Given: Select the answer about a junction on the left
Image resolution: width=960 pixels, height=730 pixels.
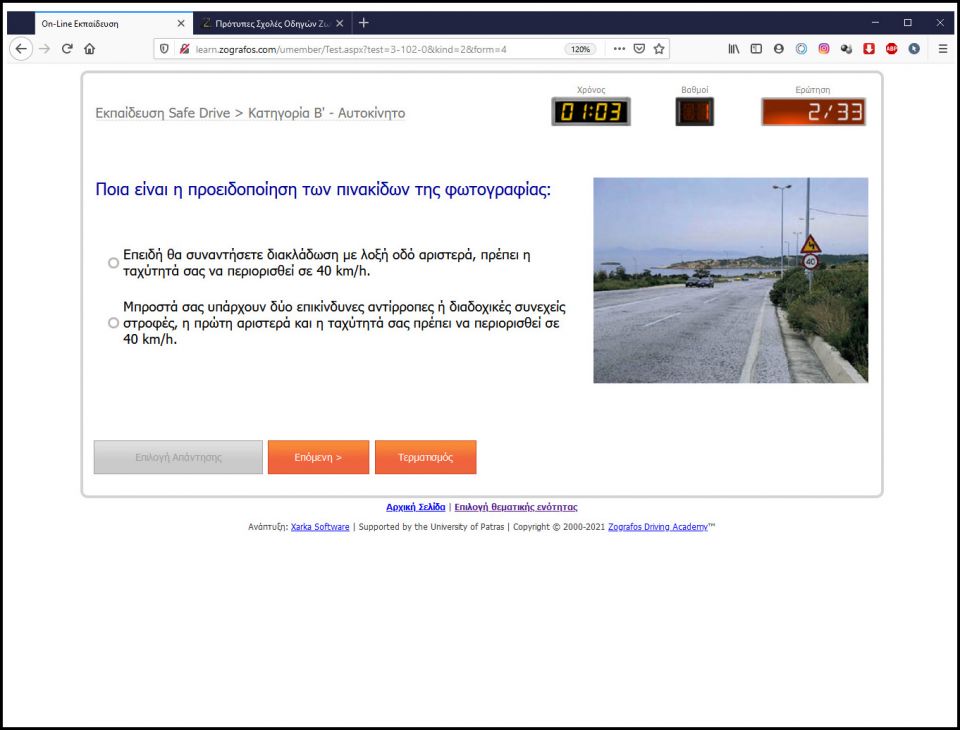Looking at the screenshot, I should tap(113, 263).
